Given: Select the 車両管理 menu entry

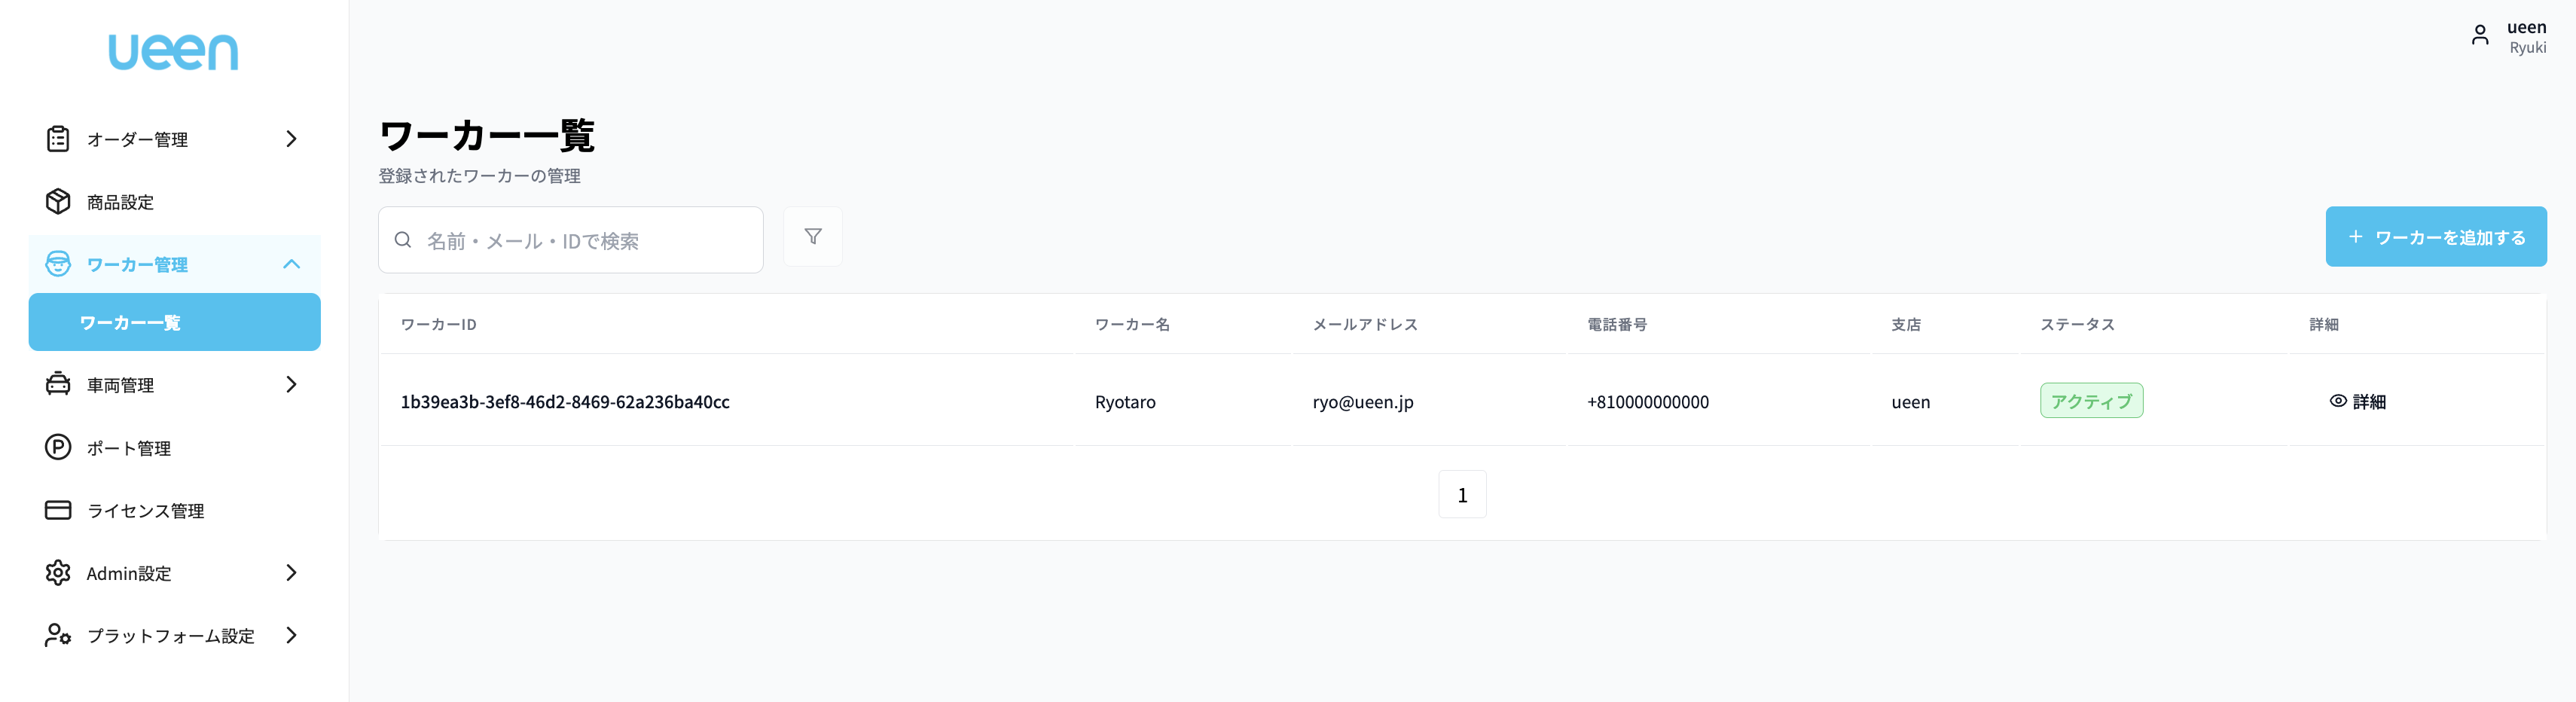Looking at the screenshot, I should pyautogui.click(x=120, y=384).
